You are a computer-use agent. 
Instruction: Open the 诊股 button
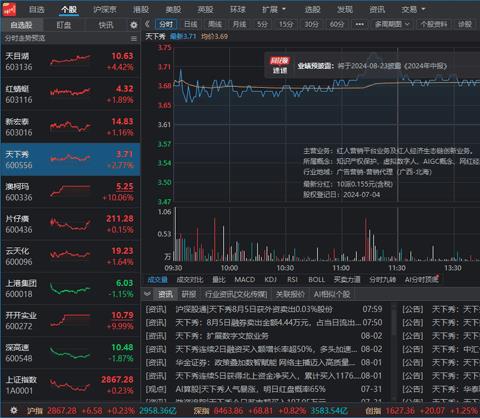click(x=465, y=25)
